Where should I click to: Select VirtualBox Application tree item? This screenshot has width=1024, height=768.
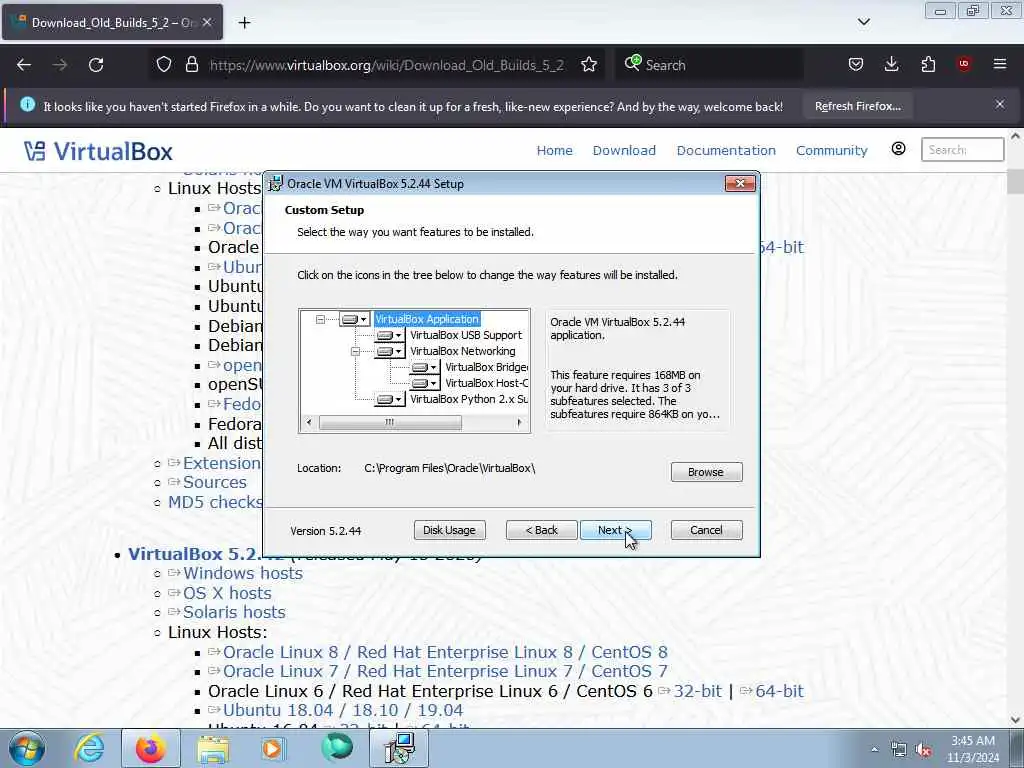pos(427,319)
